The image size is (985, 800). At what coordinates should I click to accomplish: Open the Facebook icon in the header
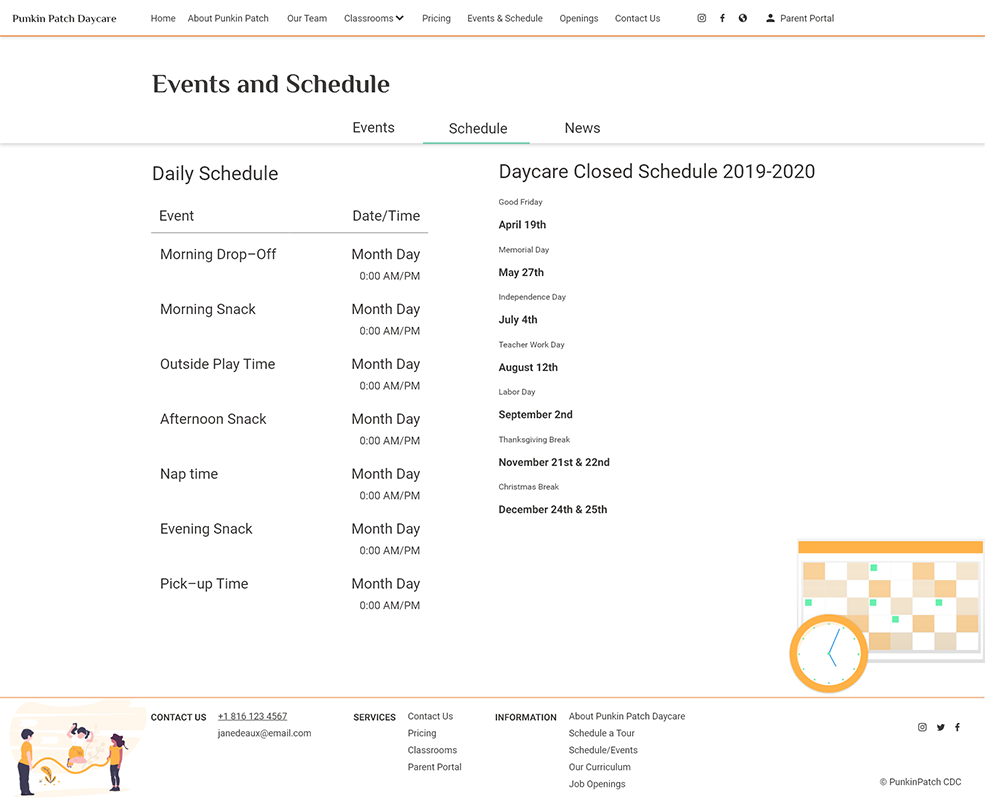tap(722, 18)
